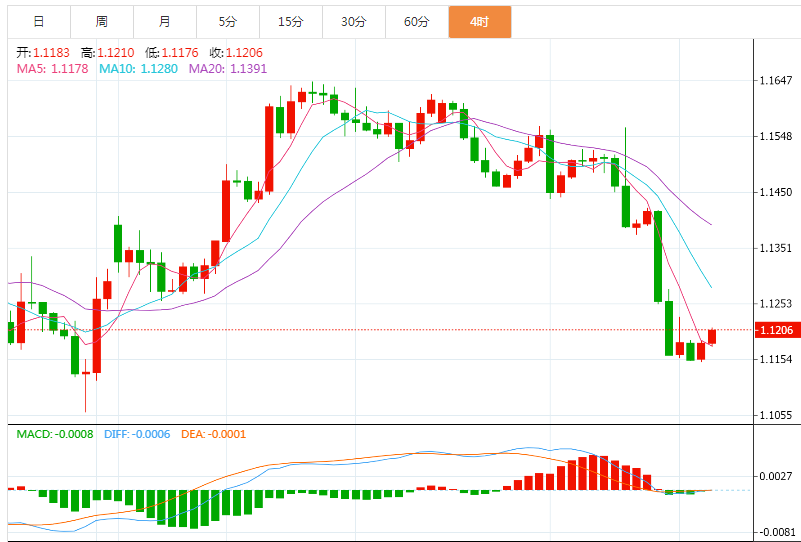This screenshot has height=542, width=801.
Task: Click the MACD value label
Action: click(55, 434)
